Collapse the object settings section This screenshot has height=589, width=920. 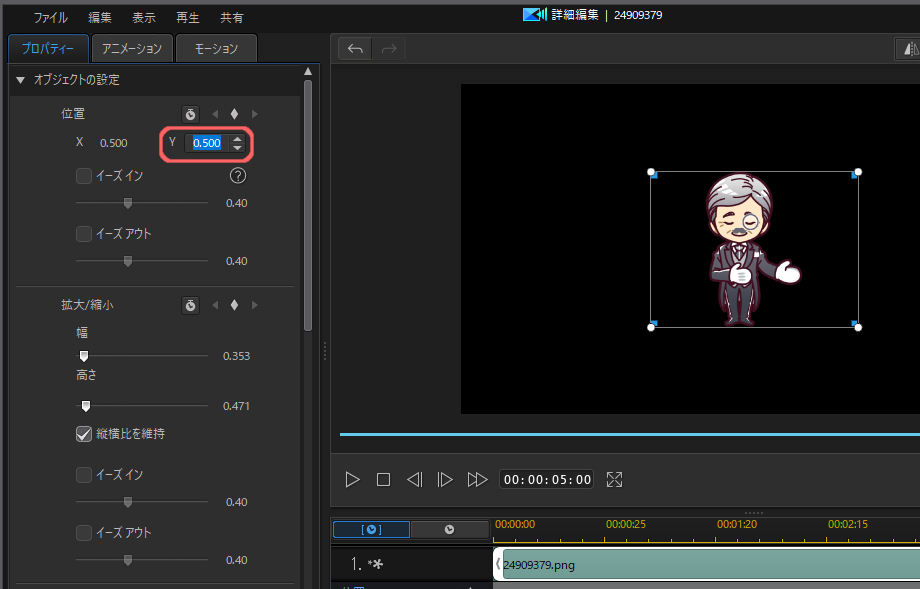click(x=20, y=80)
